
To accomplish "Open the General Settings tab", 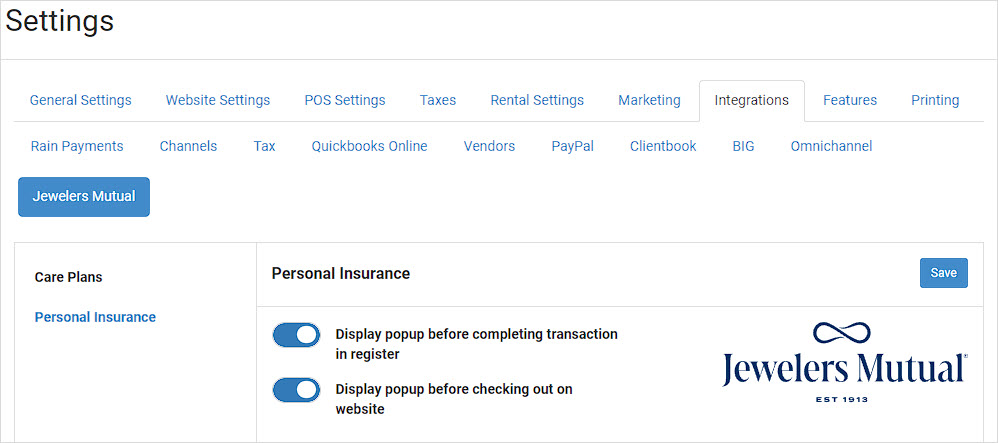I will click(81, 100).
